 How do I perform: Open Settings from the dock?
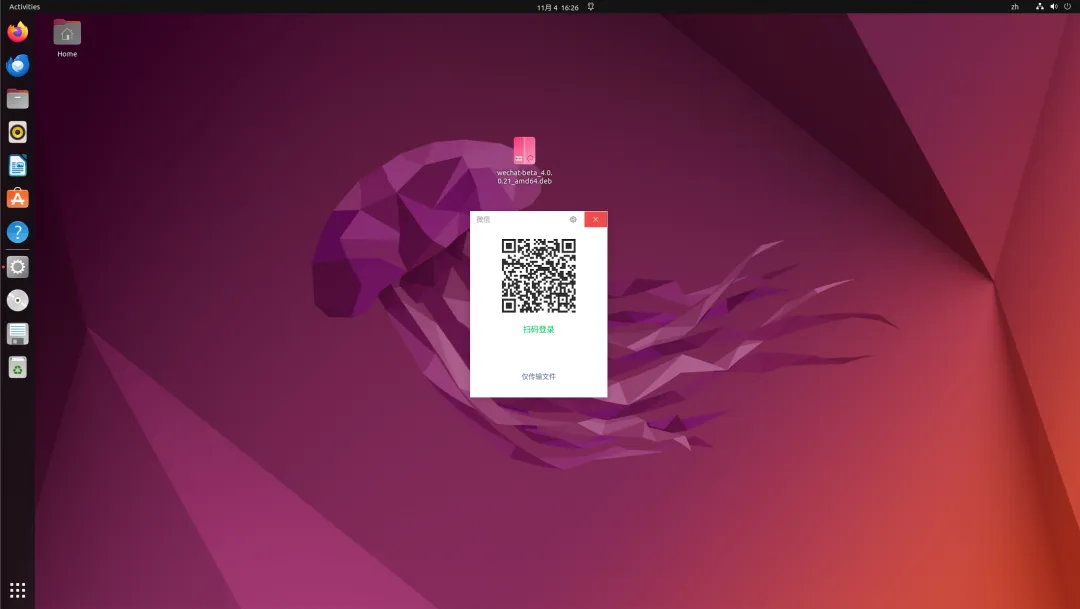[x=18, y=267]
